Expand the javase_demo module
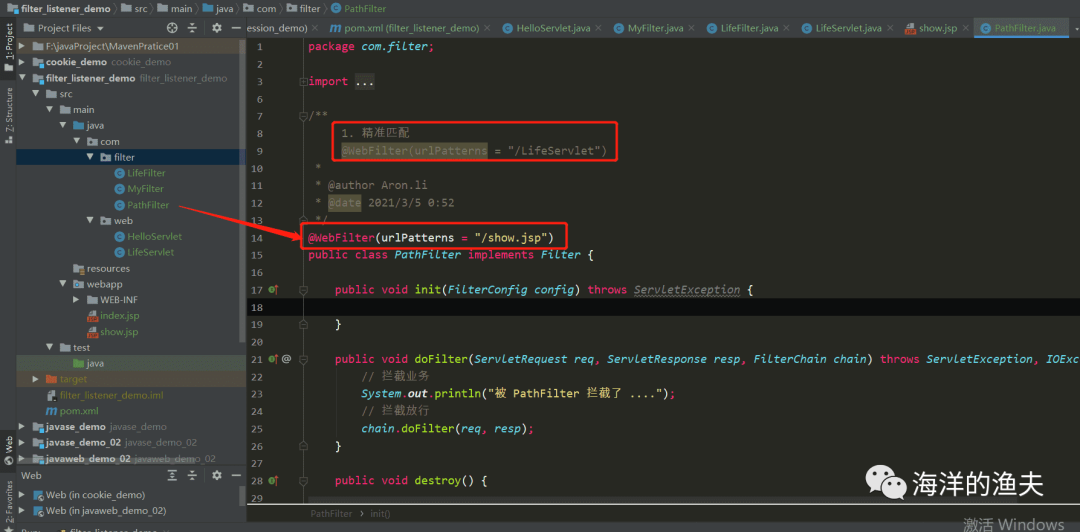This screenshot has width=1080, height=532. click(x=23, y=427)
